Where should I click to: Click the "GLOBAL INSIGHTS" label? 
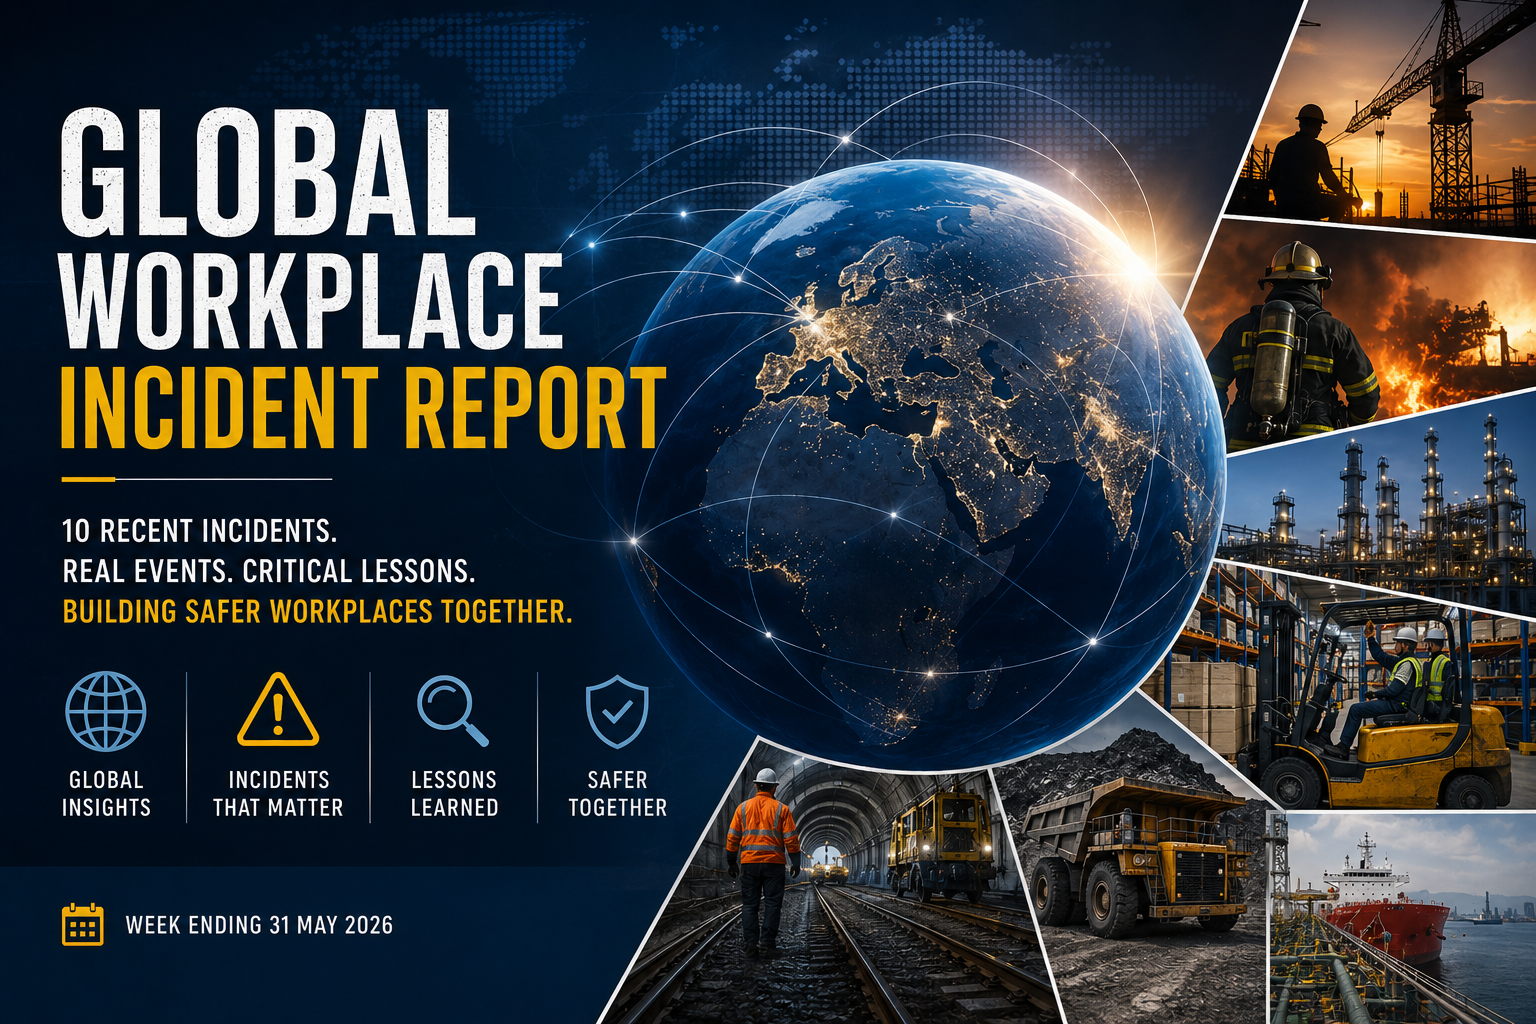[106, 794]
